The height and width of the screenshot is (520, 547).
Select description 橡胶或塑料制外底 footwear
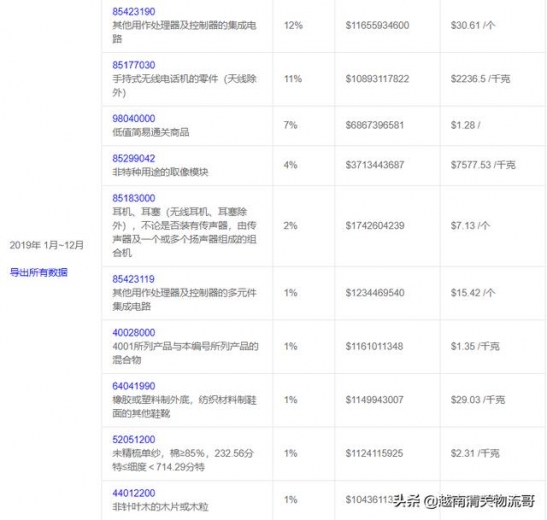185,407
